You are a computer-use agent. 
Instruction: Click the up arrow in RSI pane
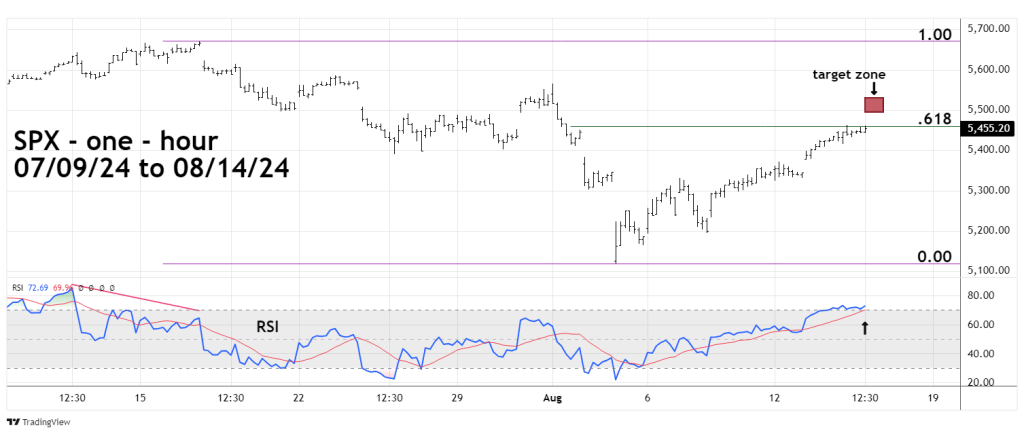[865, 326]
